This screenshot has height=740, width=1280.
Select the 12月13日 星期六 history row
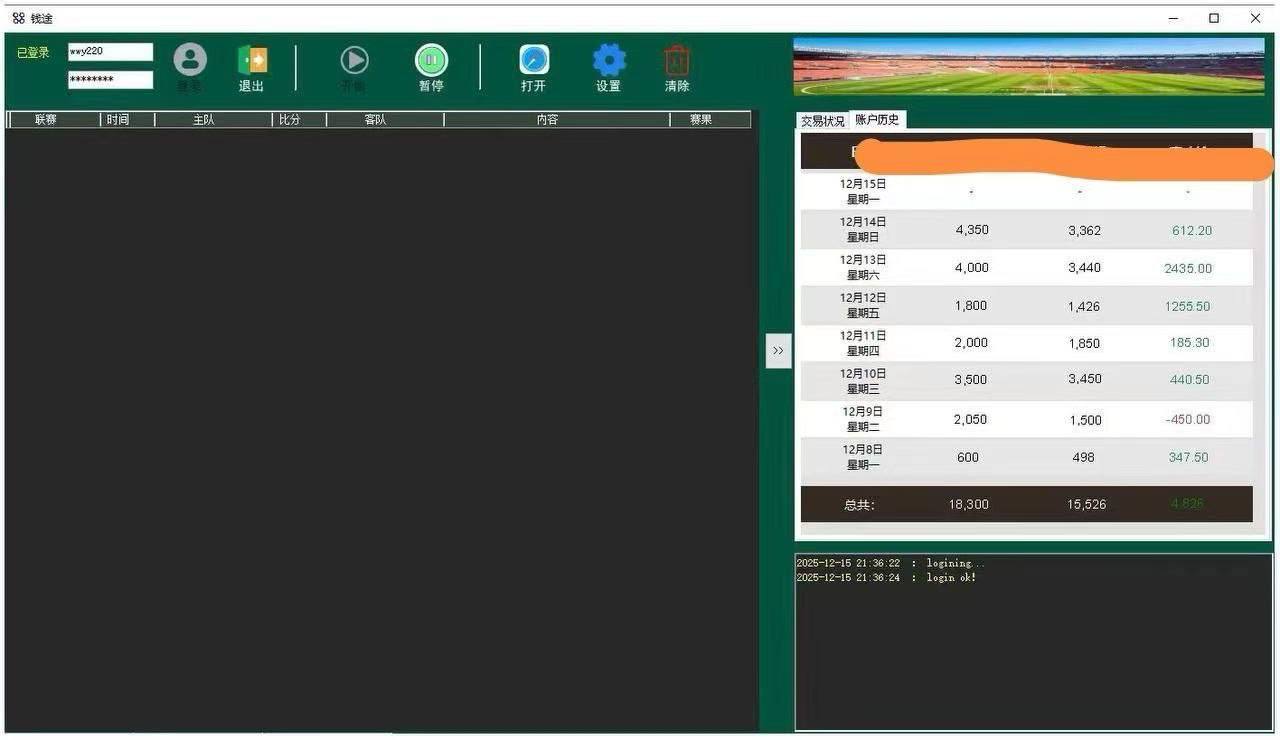pyautogui.click(x=1026, y=268)
